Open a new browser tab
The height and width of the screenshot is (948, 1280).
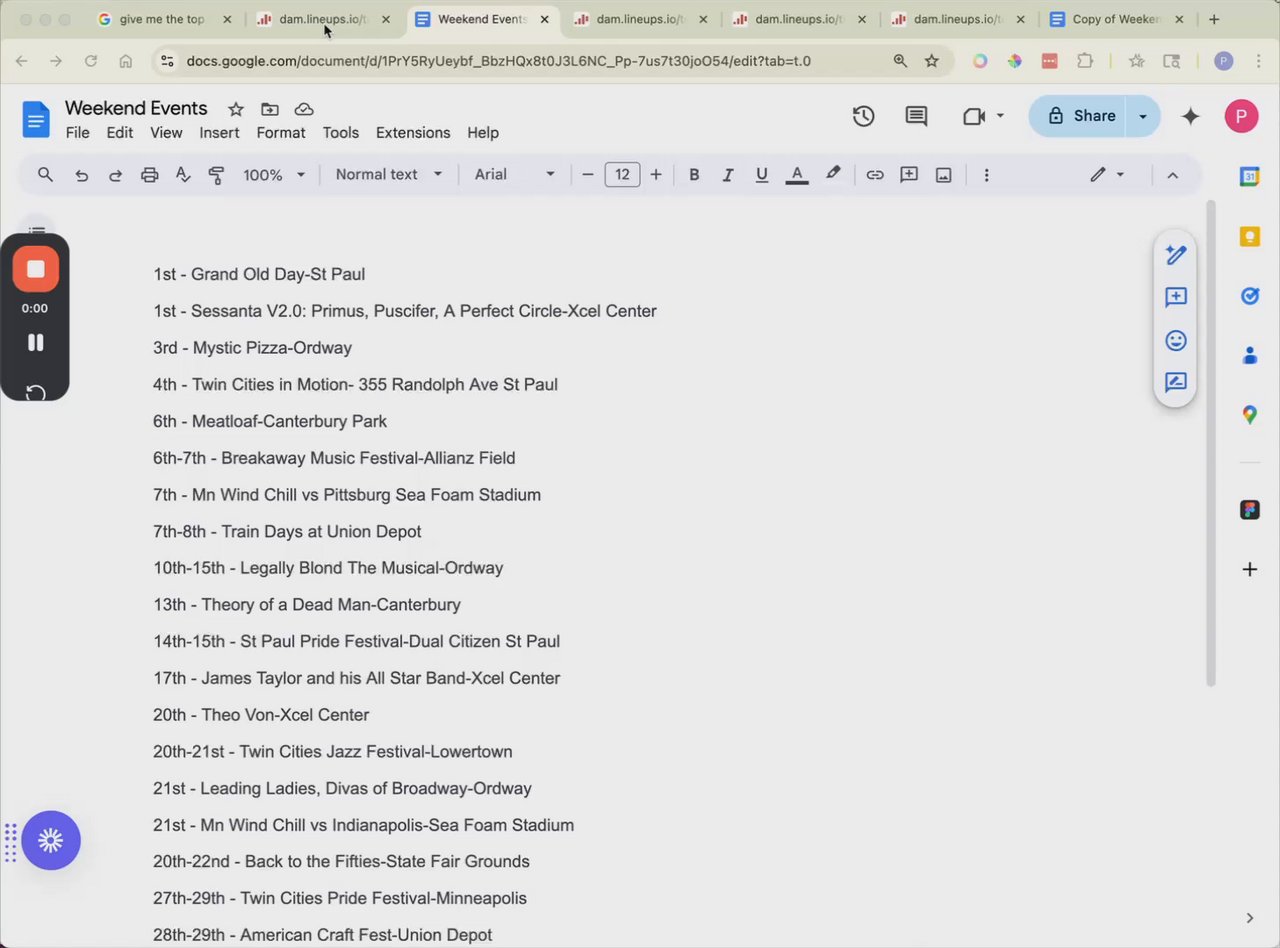pyautogui.click(x=1214, y=19)
